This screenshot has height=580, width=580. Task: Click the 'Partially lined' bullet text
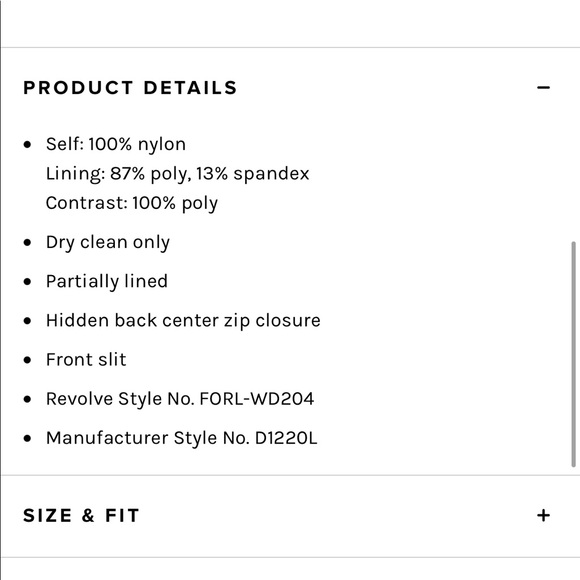point(107,281)
